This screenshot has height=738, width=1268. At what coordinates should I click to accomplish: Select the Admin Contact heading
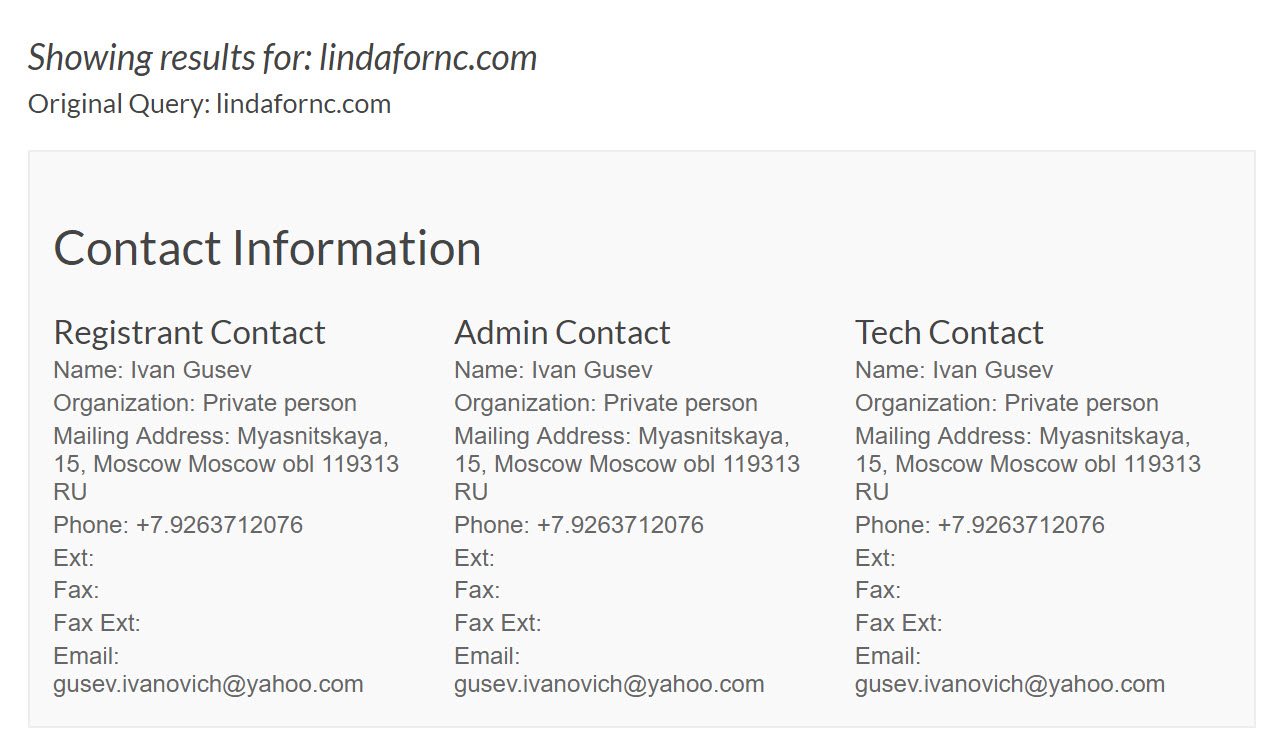point(562,332)
